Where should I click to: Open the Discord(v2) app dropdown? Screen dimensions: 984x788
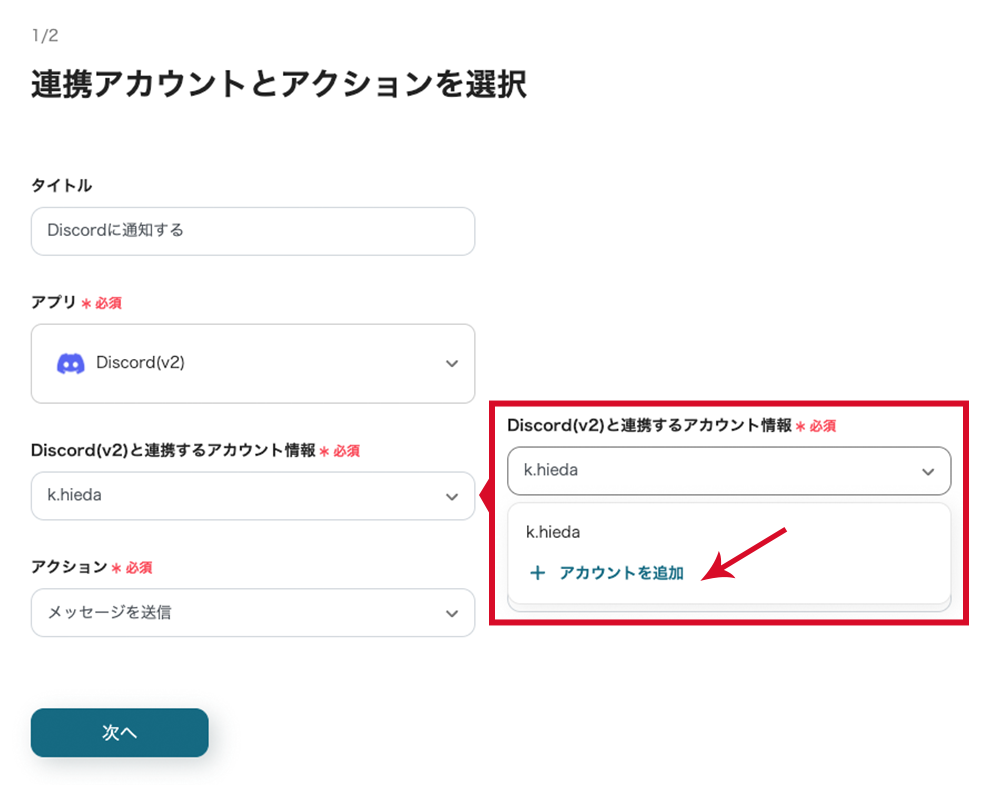point(253,363)
